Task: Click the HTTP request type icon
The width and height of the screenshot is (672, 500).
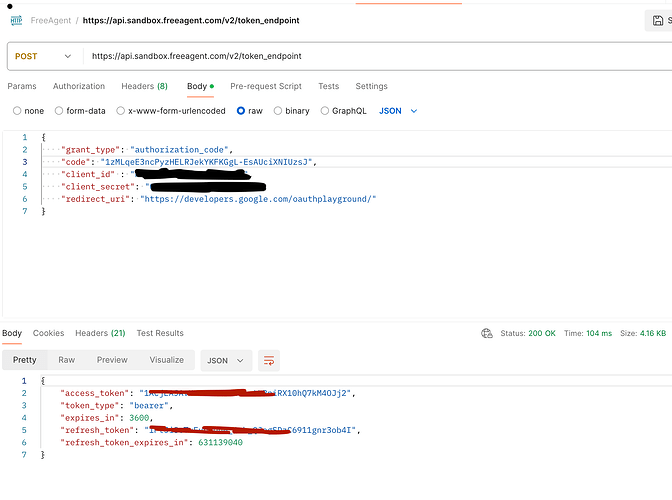Action: (16, 20)
